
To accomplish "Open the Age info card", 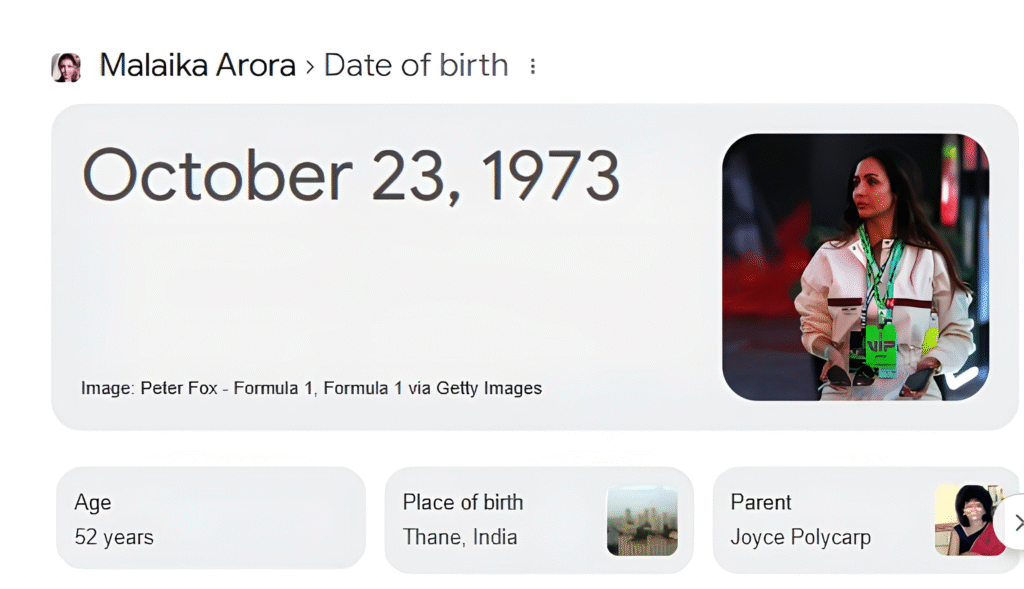I will point(210,519).
